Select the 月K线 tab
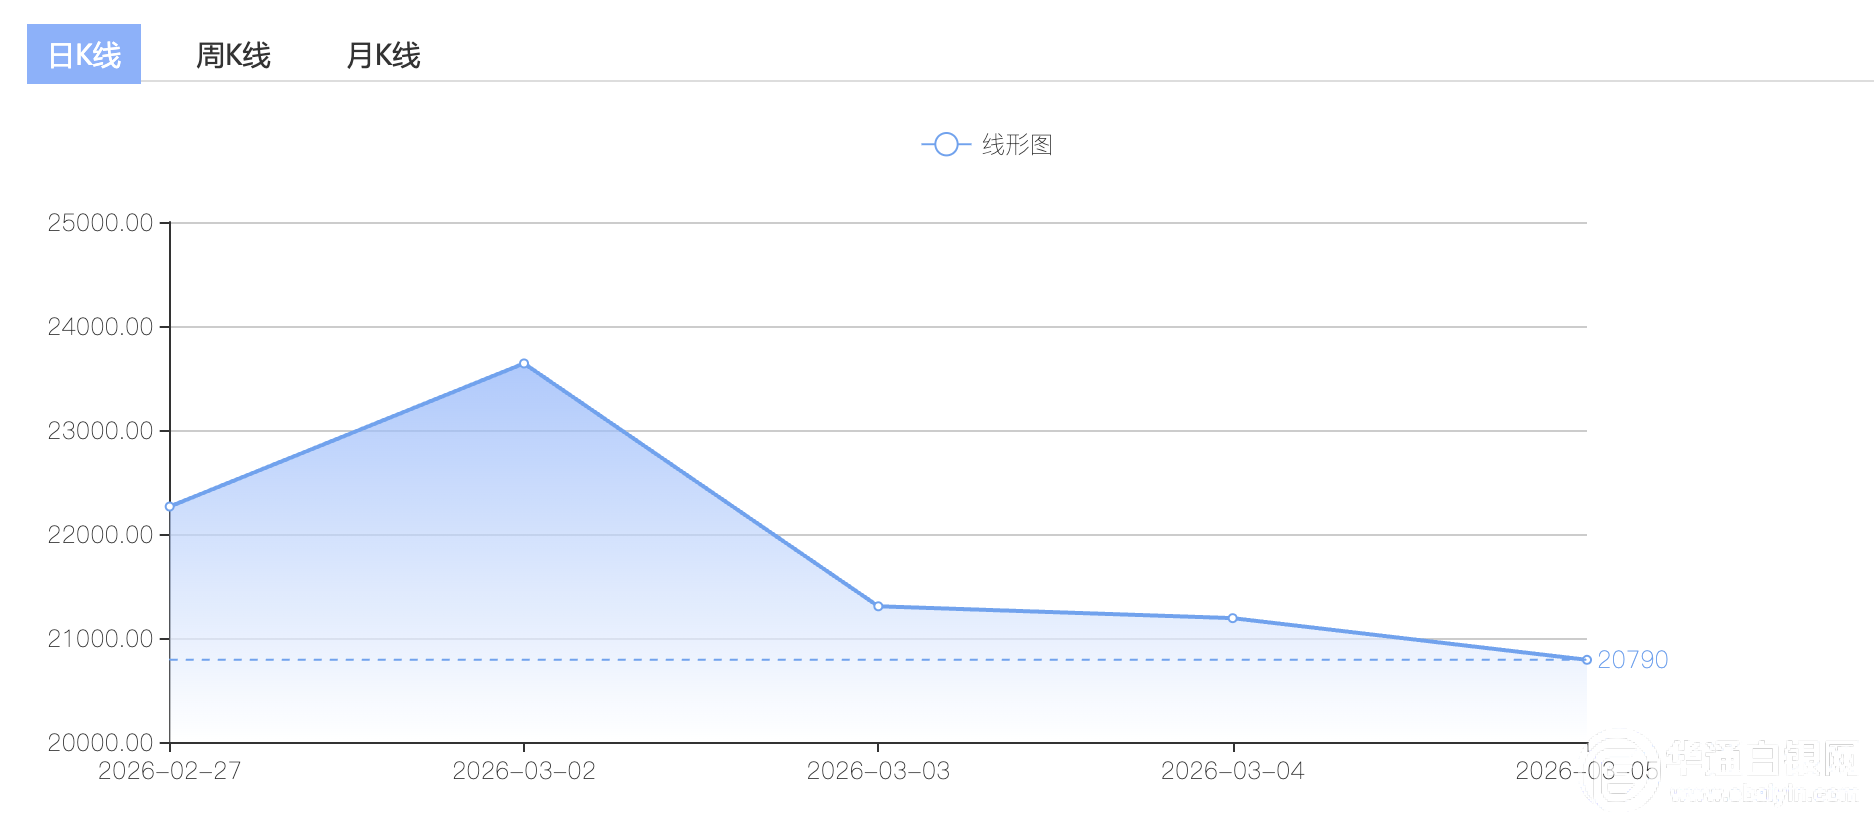This screenshot has height=828, width=1874. [x=383, y=55]
